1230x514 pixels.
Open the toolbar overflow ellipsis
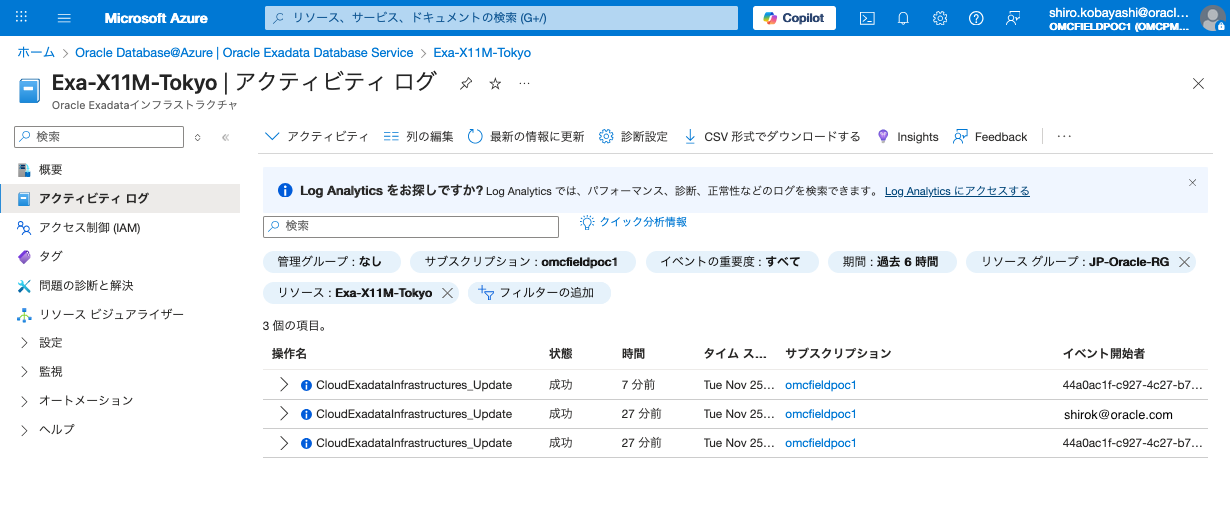point(1064,137)
